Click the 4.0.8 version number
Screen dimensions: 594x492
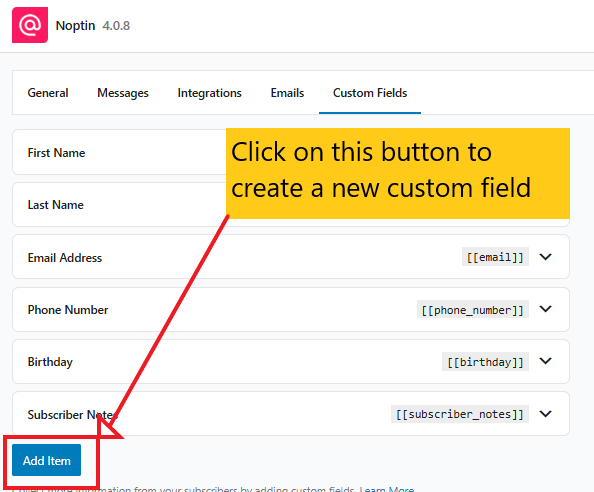pyautogui.click(x=116, y=26)
